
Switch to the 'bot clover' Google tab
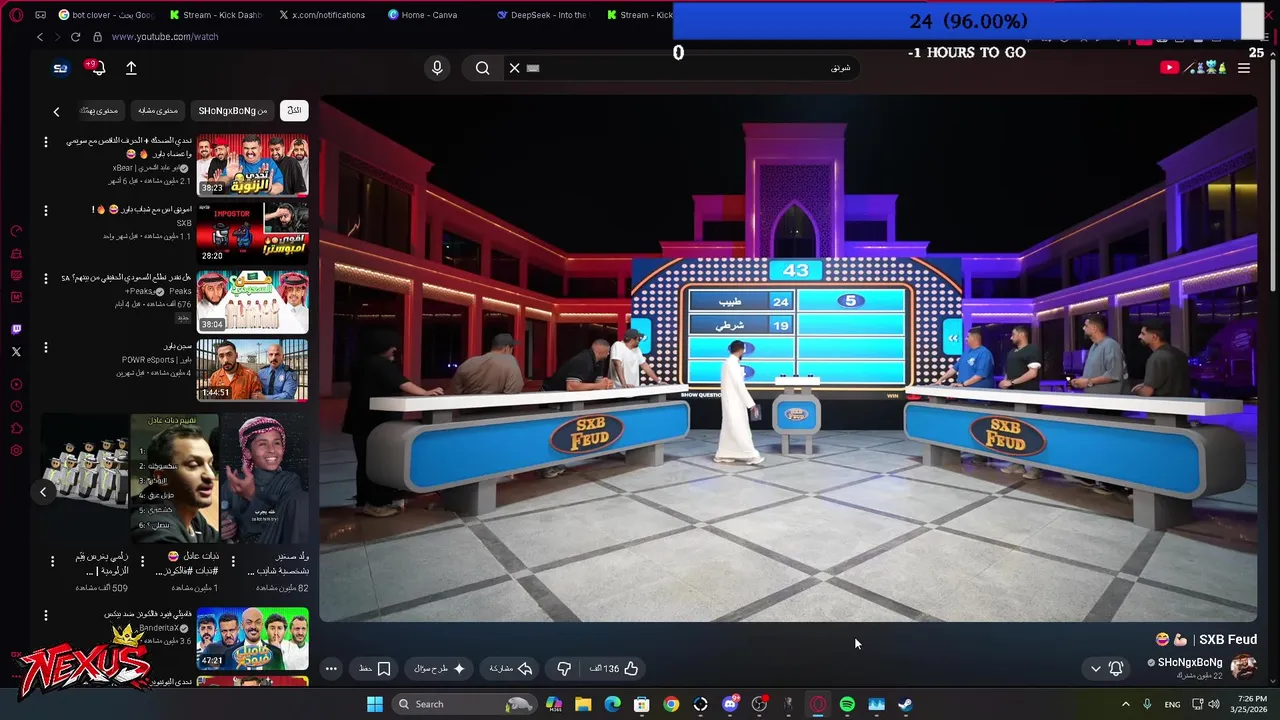click(x=107, y=15)
